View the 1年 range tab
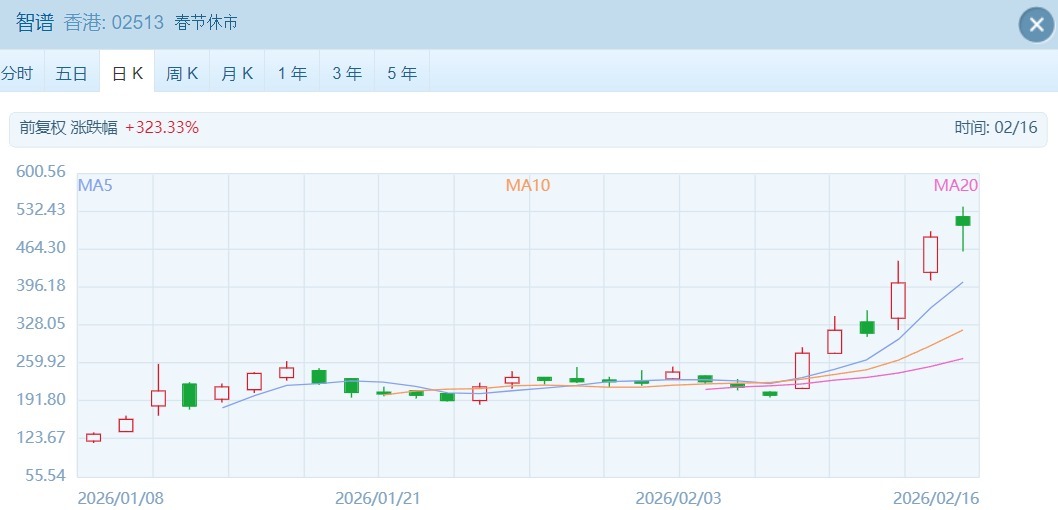The width and height of the screenshot is (1058, 510). point(292,73)
